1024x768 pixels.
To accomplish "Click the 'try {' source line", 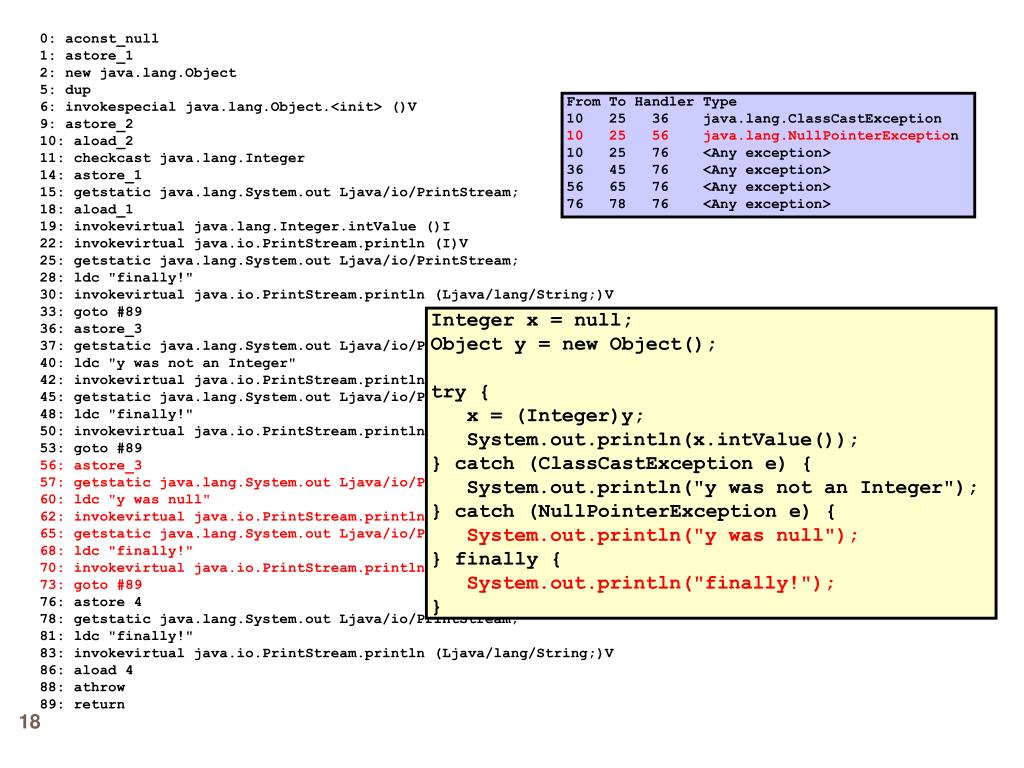I will tap(460, 392).
